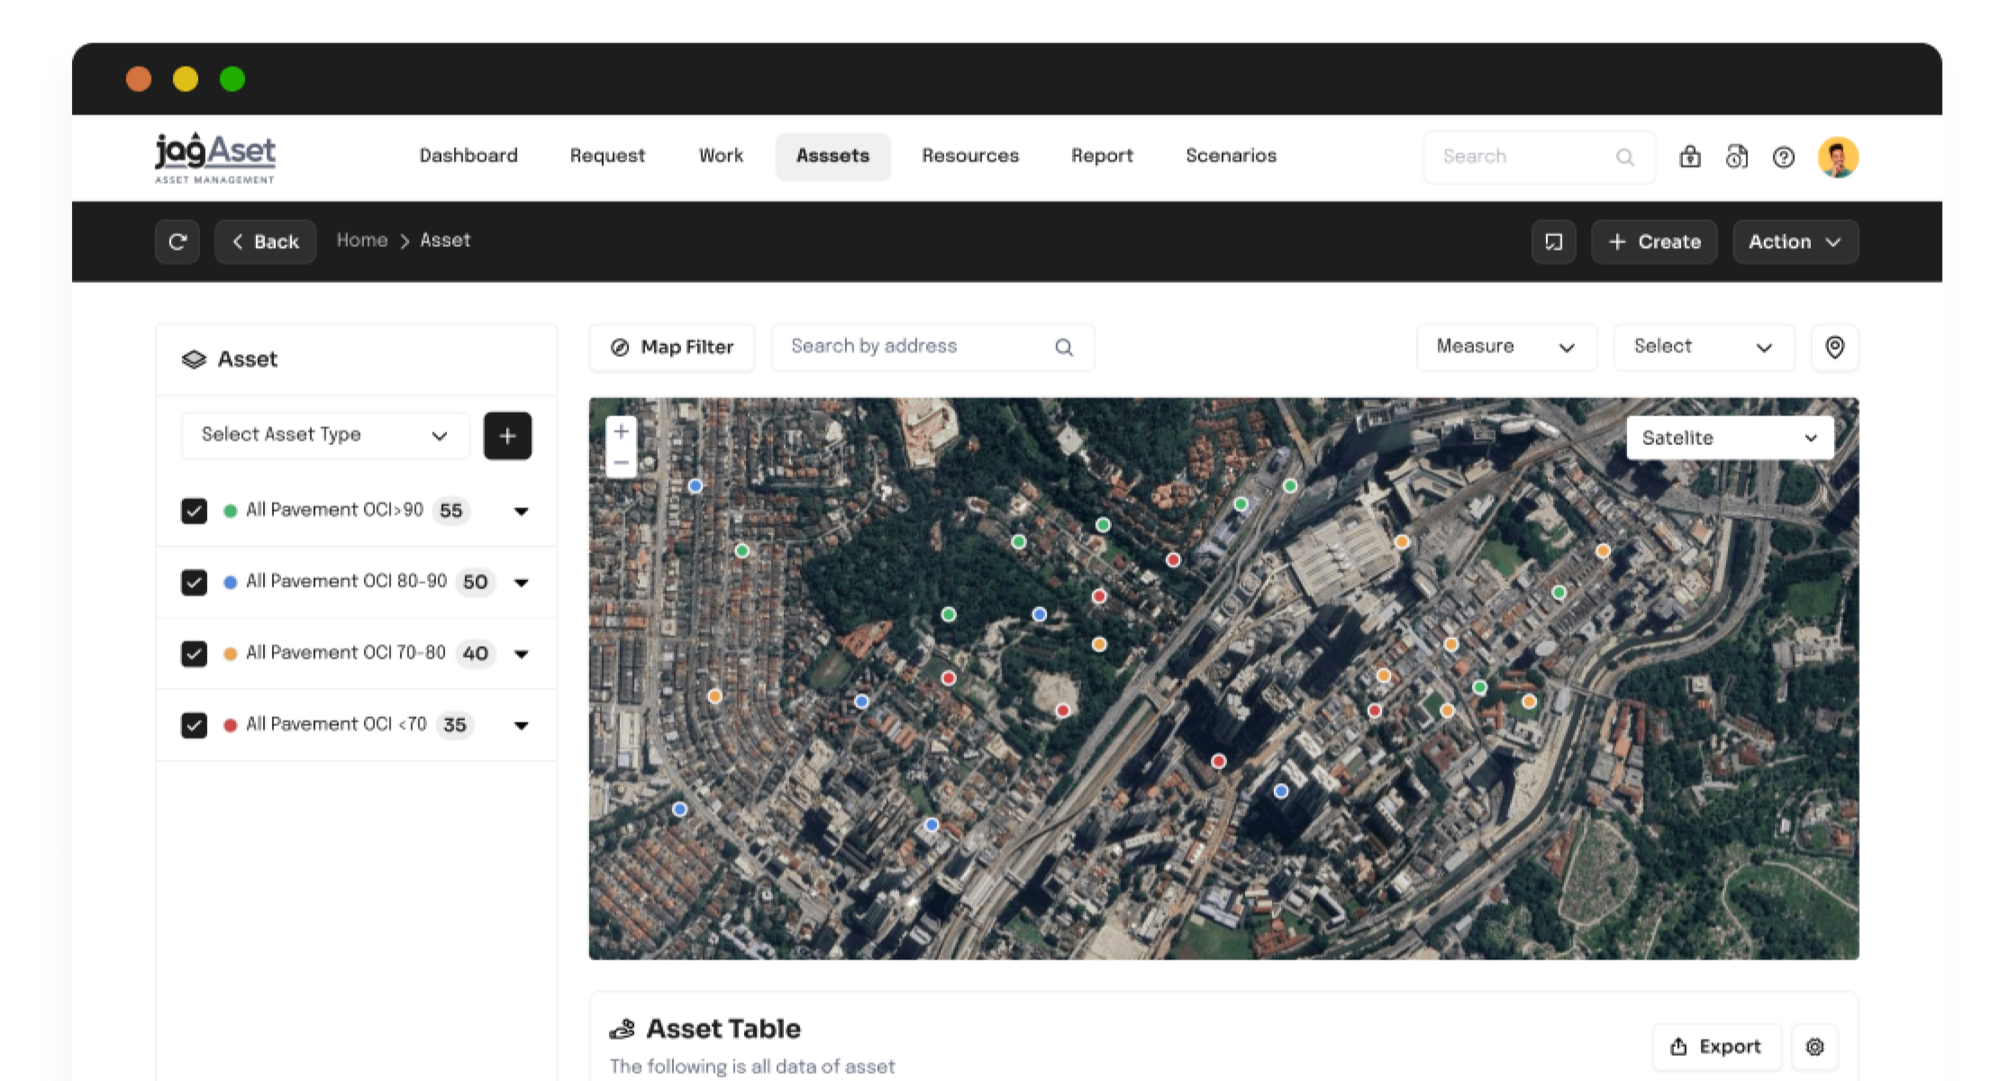Go to the Request tab
This screenshot has height=1081, width=2000.
607,156
